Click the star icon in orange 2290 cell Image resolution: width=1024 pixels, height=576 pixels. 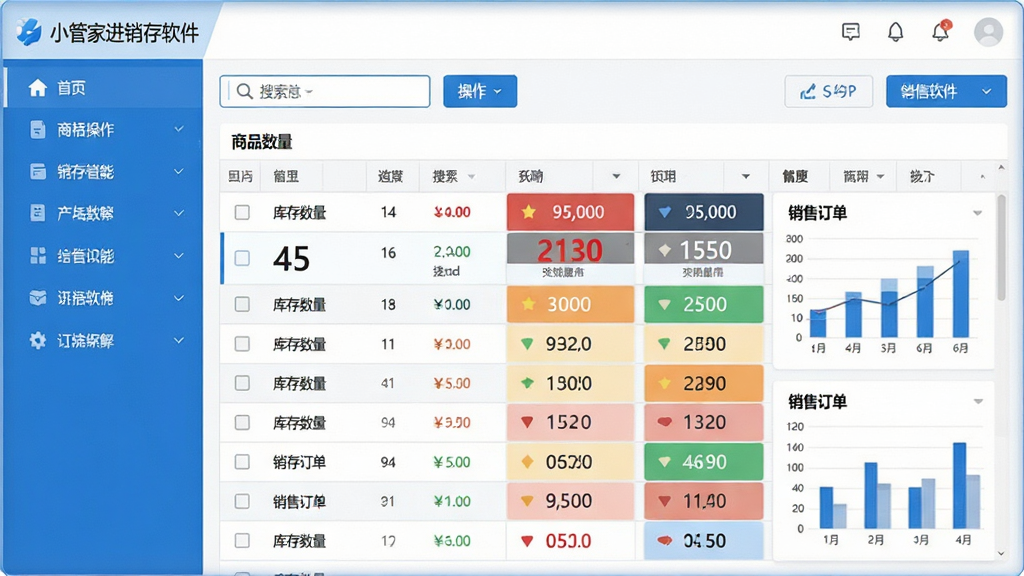664,383
